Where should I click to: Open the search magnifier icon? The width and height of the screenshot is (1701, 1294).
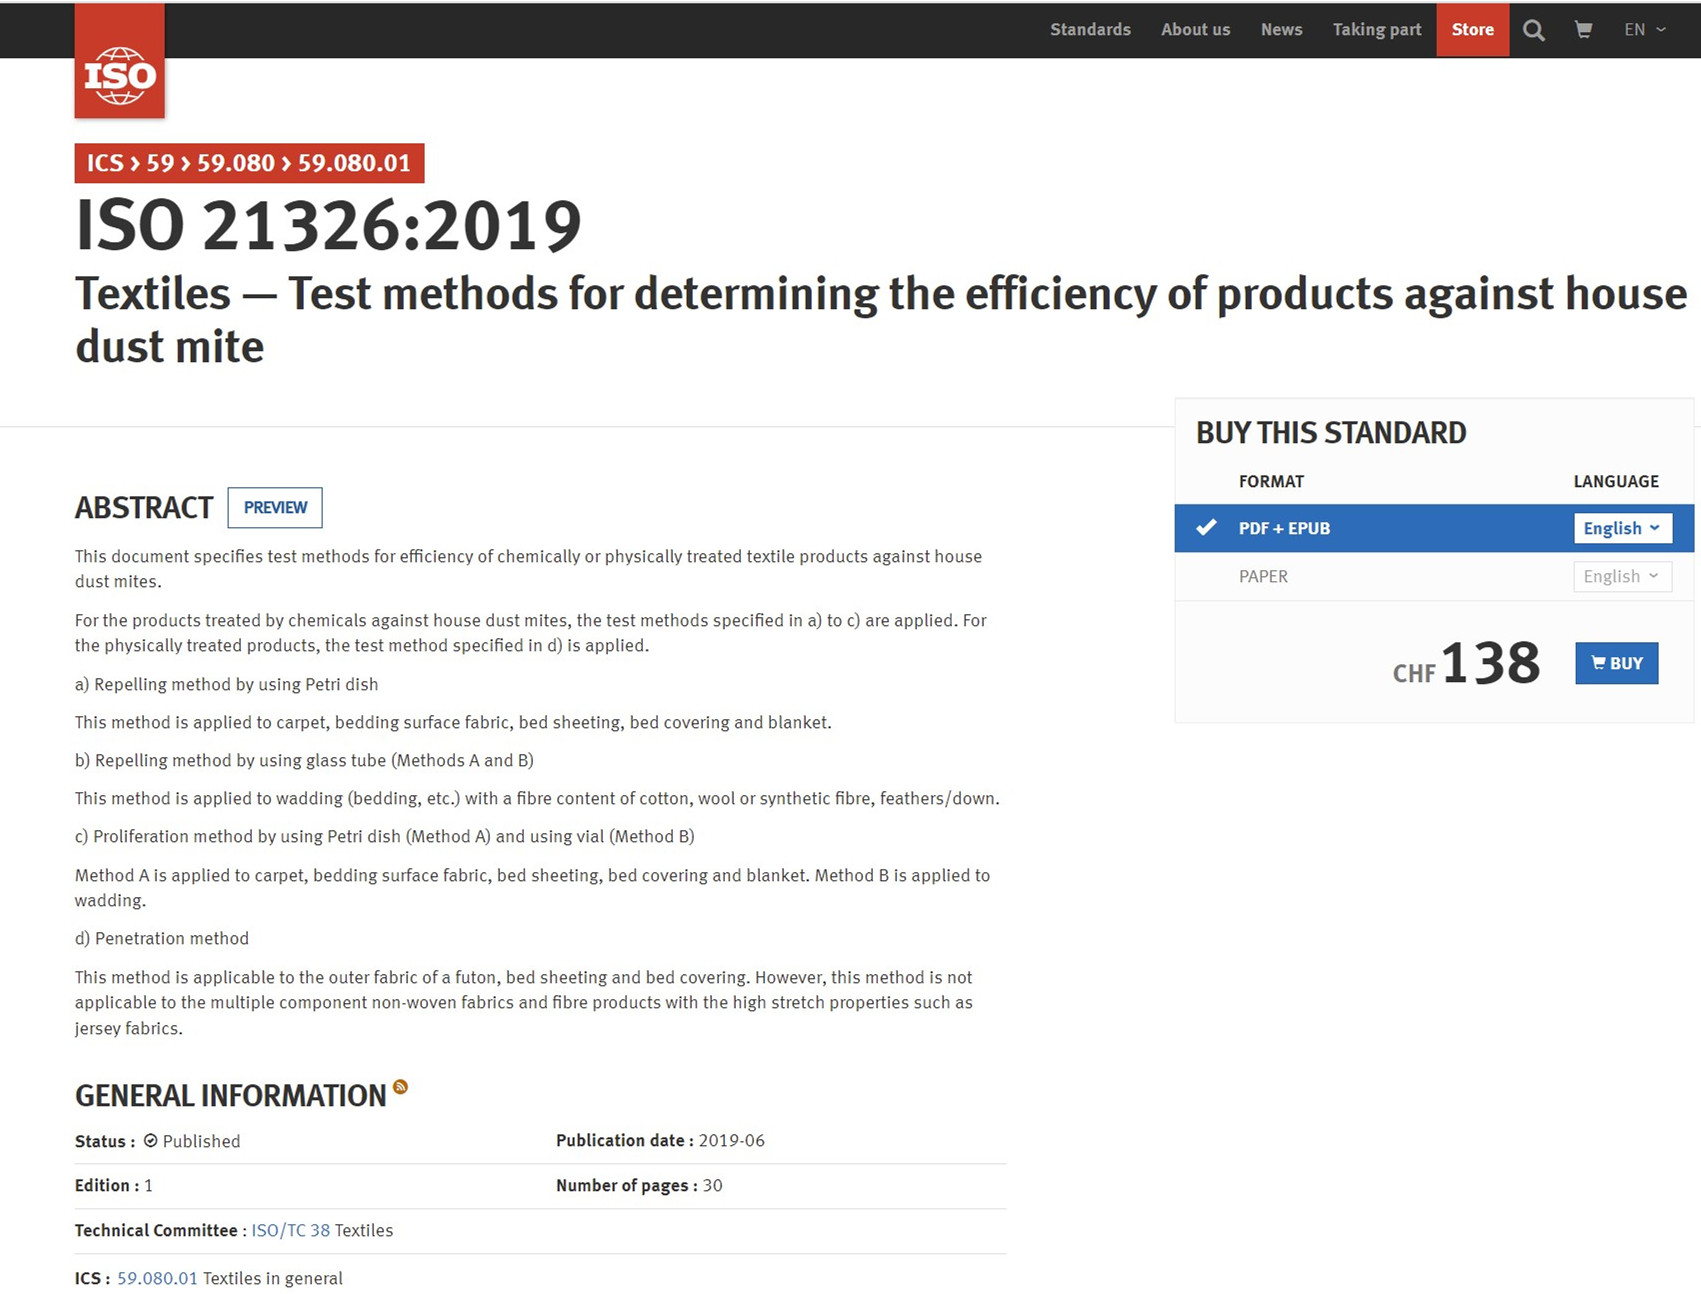point(1533,30)
